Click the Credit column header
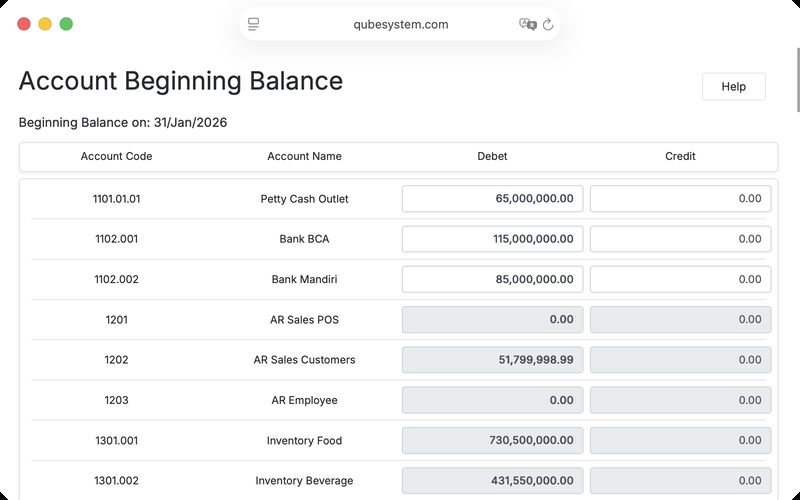The width and height of the screenshot is (800, 500). tap(680, 156)
